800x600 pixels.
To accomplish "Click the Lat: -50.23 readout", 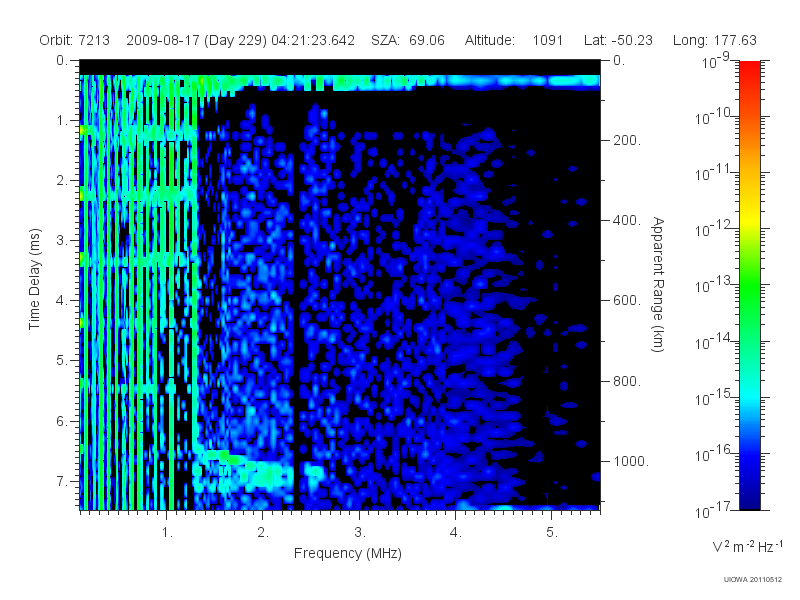I will coord(618,40).
